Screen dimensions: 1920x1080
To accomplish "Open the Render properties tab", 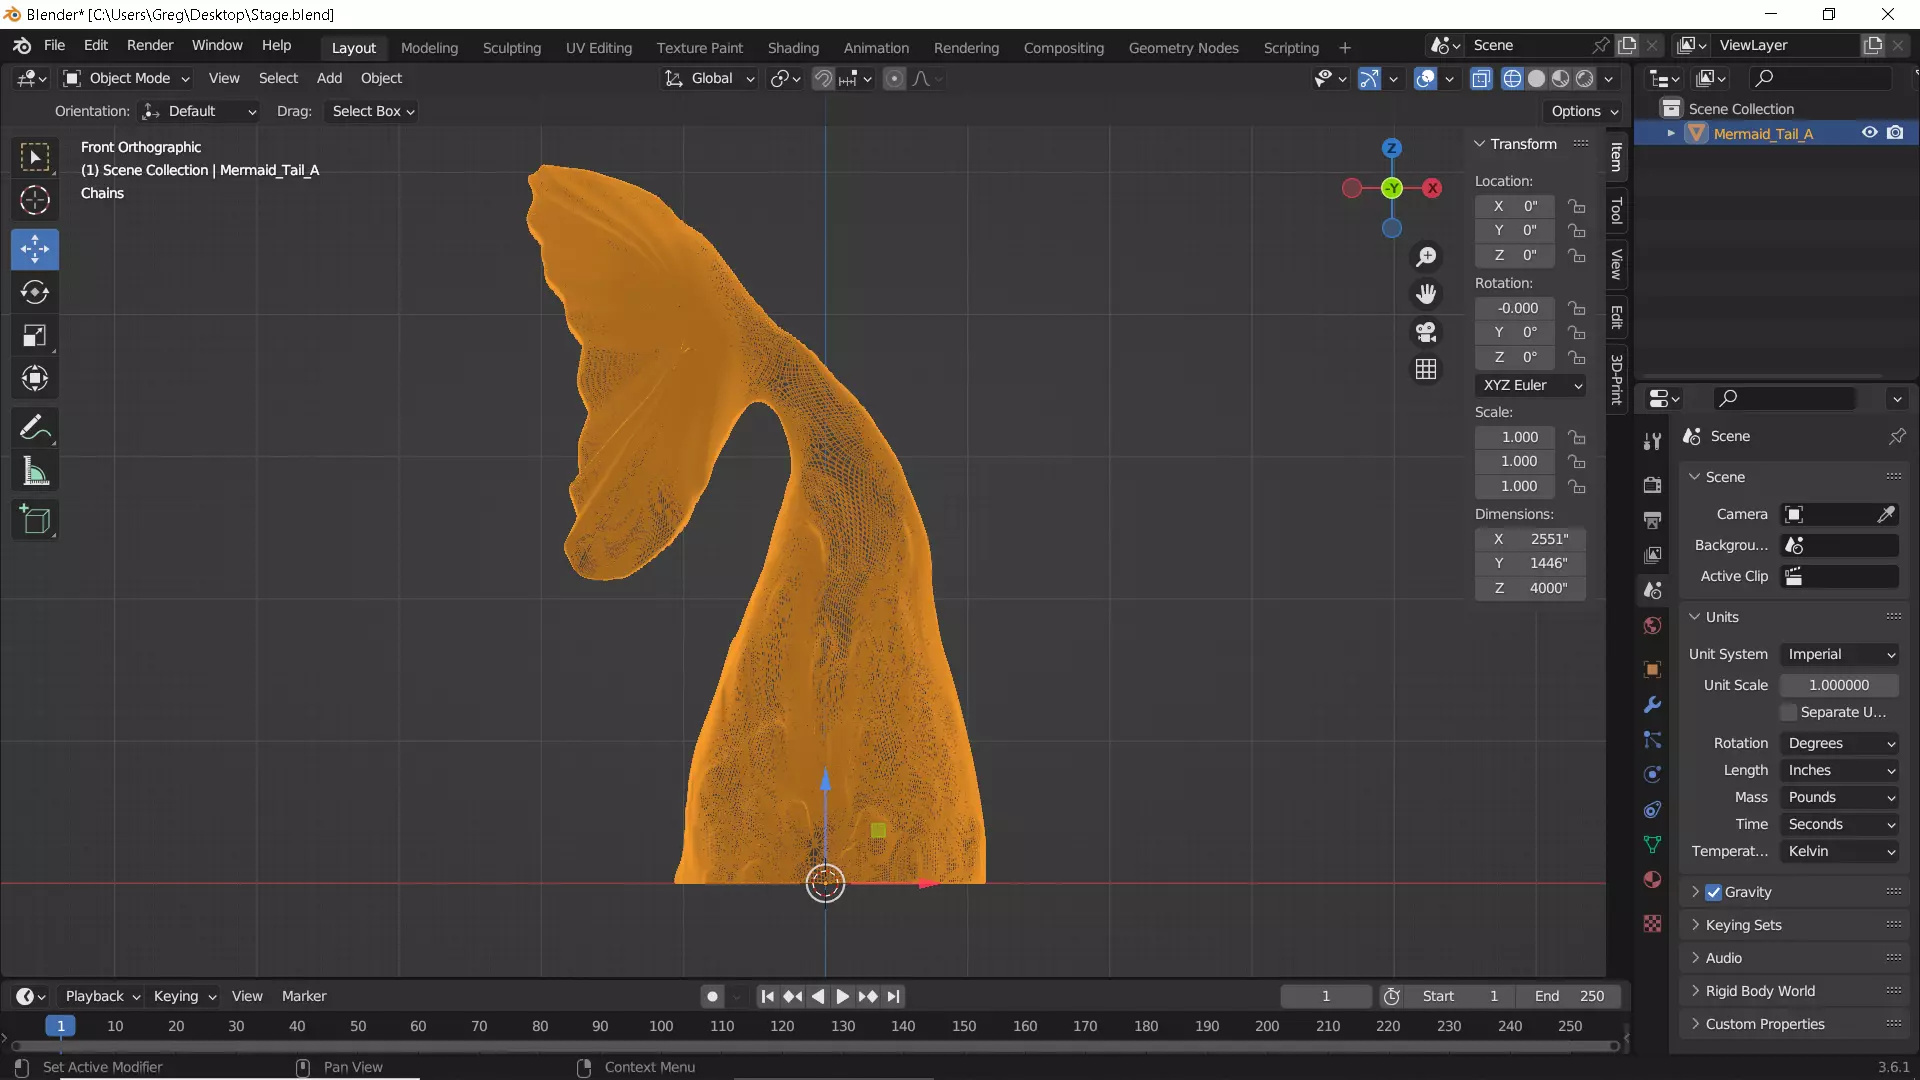I will 1652,485.
